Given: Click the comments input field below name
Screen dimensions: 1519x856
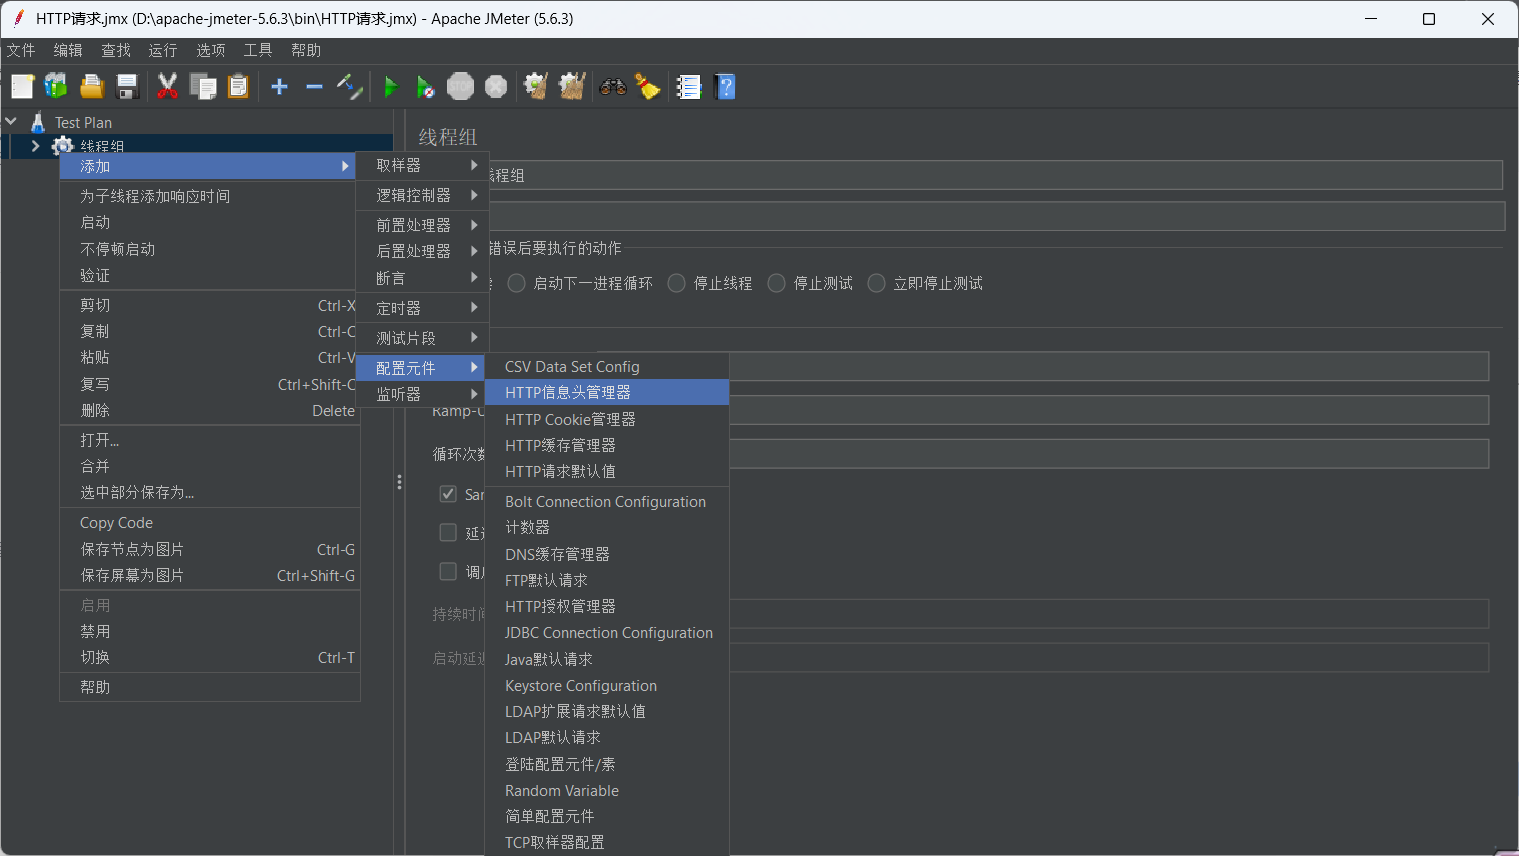Looking at the screenshot, I should 995,216.
